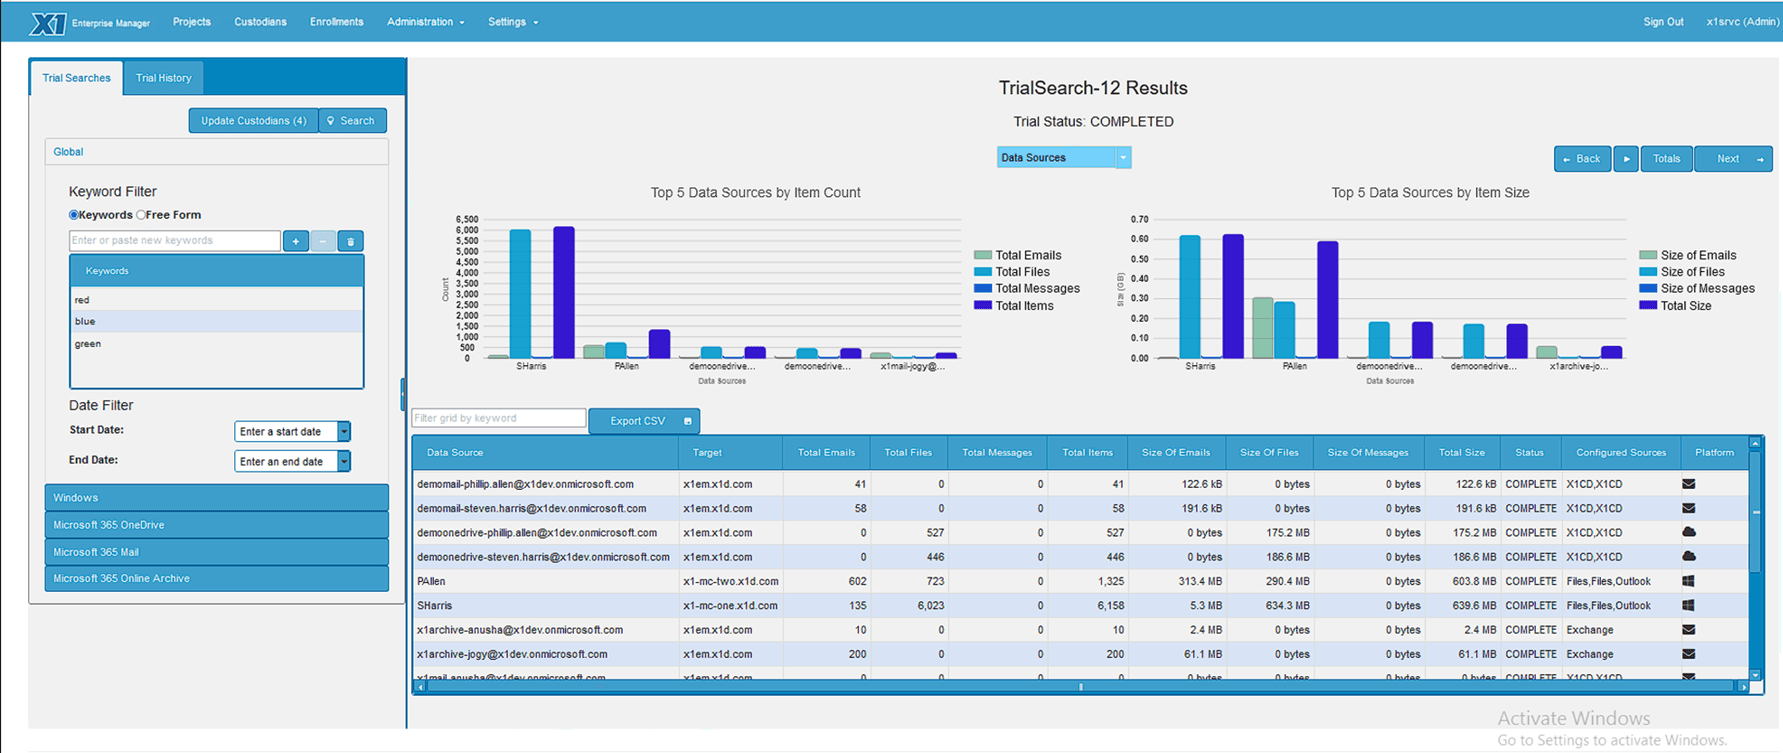Expand the Microsoft 365 OneDrive section

[216, 525]
